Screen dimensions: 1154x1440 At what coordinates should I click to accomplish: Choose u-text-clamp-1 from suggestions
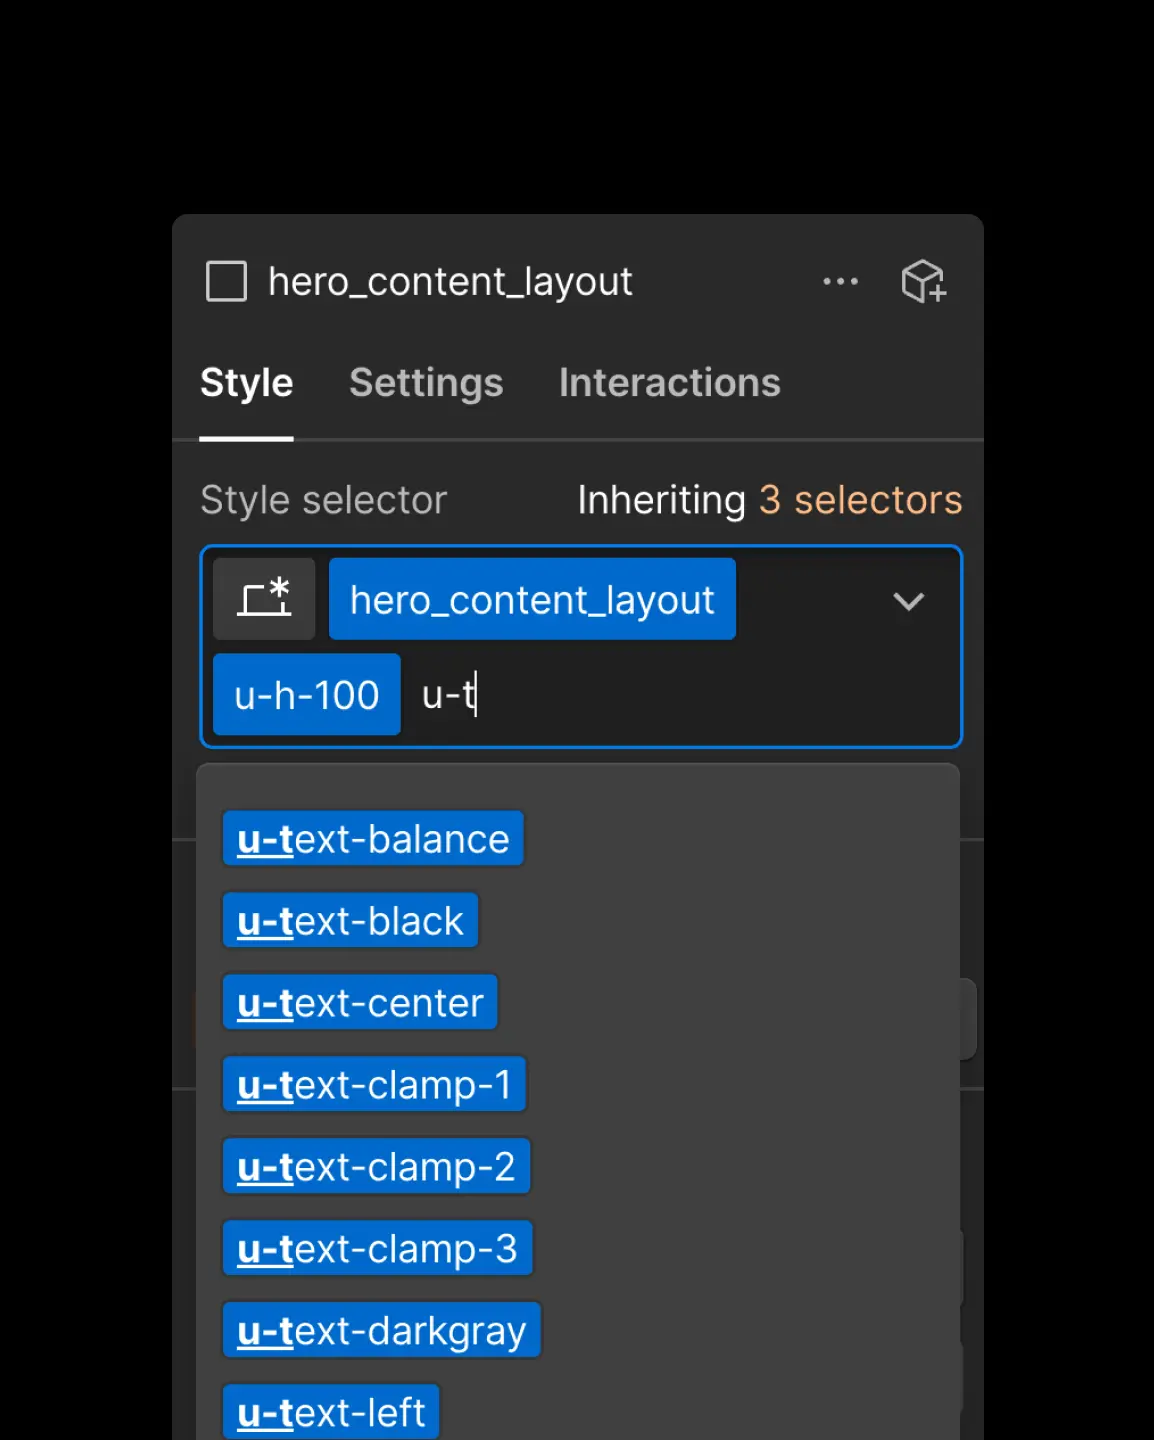tap(374, 1084)
